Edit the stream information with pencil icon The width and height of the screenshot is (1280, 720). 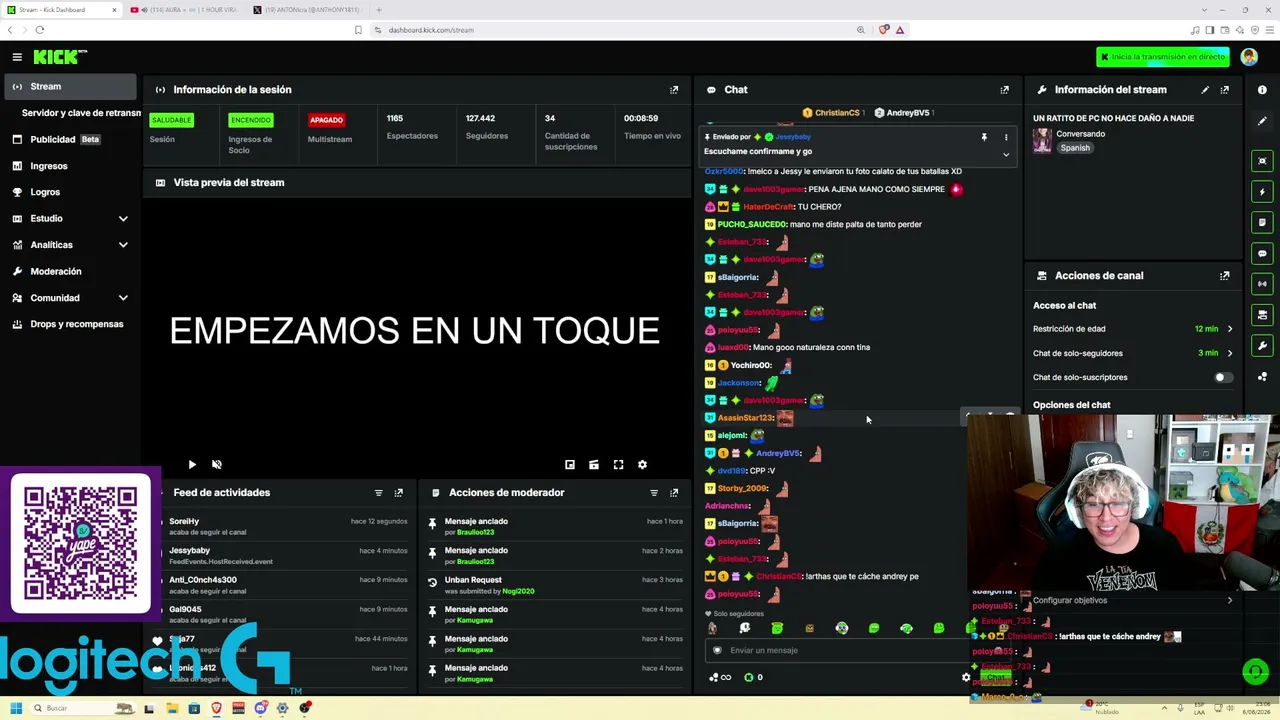tap(1205, 90)
